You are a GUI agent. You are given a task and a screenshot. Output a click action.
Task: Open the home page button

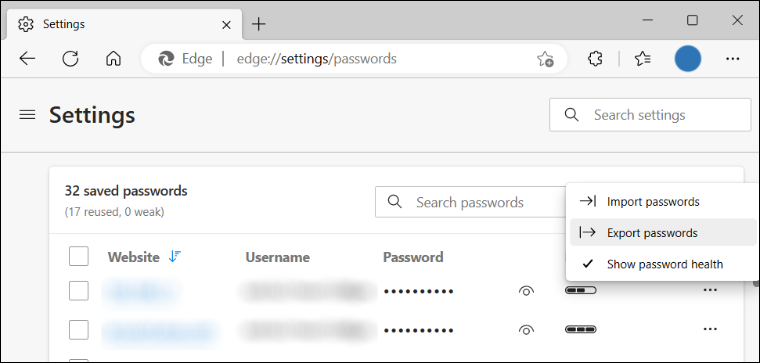point(113,59)
